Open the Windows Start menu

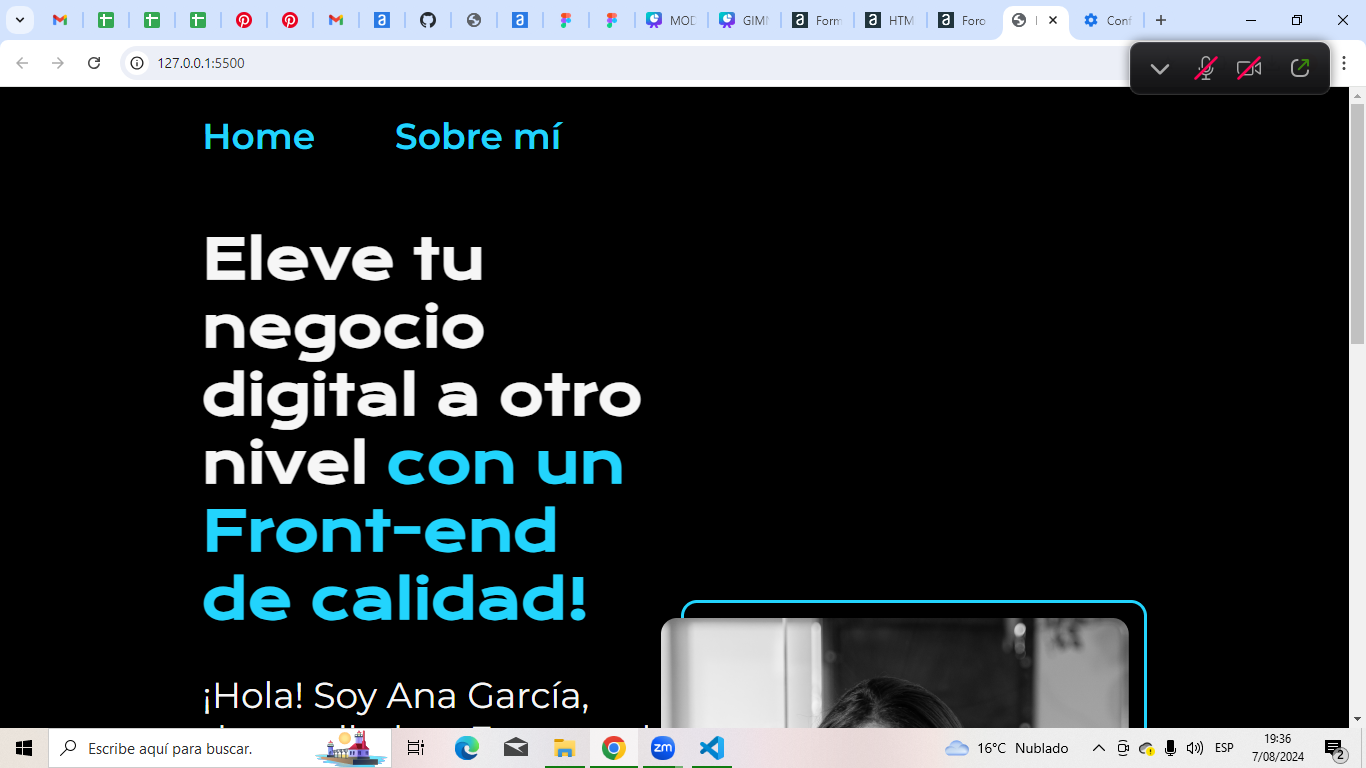(x=24, y=748)
